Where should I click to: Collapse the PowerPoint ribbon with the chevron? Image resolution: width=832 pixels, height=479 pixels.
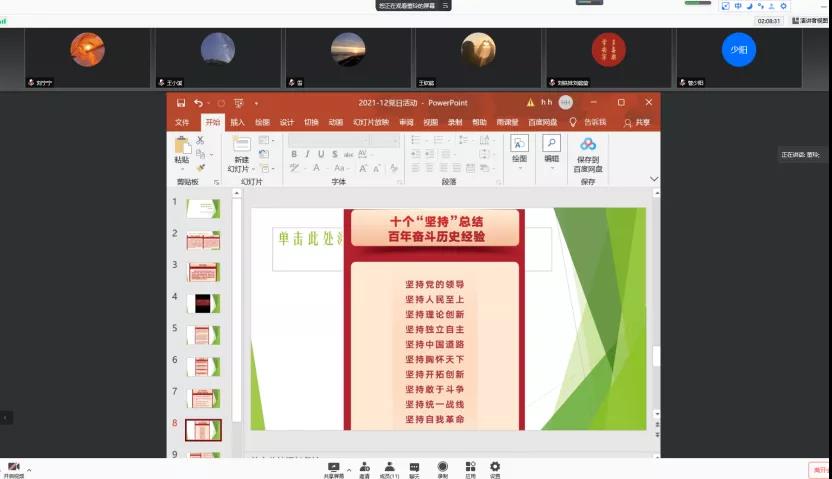click(654, 179)
